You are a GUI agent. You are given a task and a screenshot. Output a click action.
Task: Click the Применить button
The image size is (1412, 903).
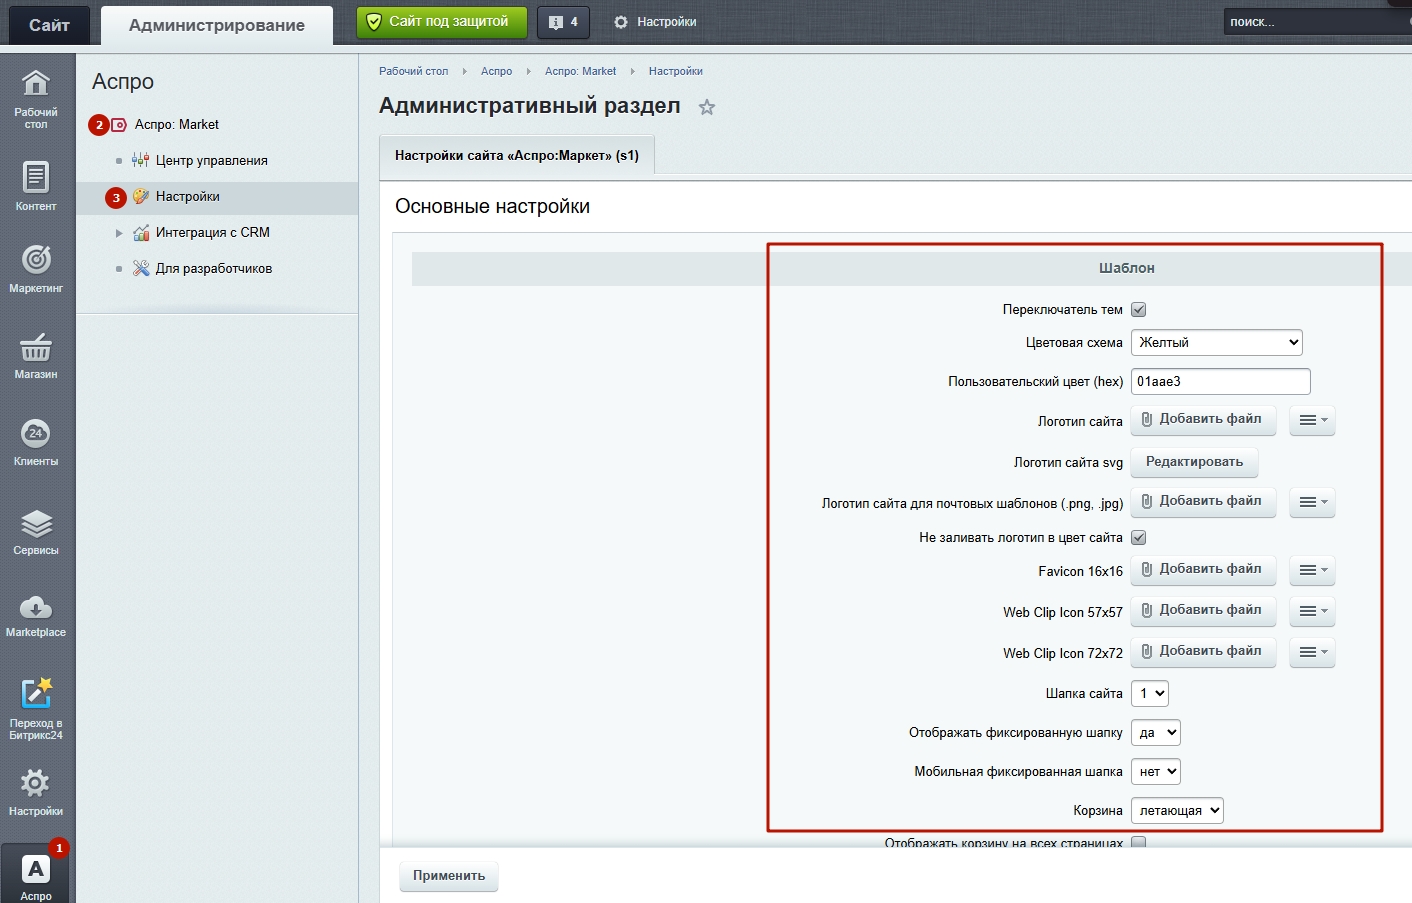[x=449, y=876]
